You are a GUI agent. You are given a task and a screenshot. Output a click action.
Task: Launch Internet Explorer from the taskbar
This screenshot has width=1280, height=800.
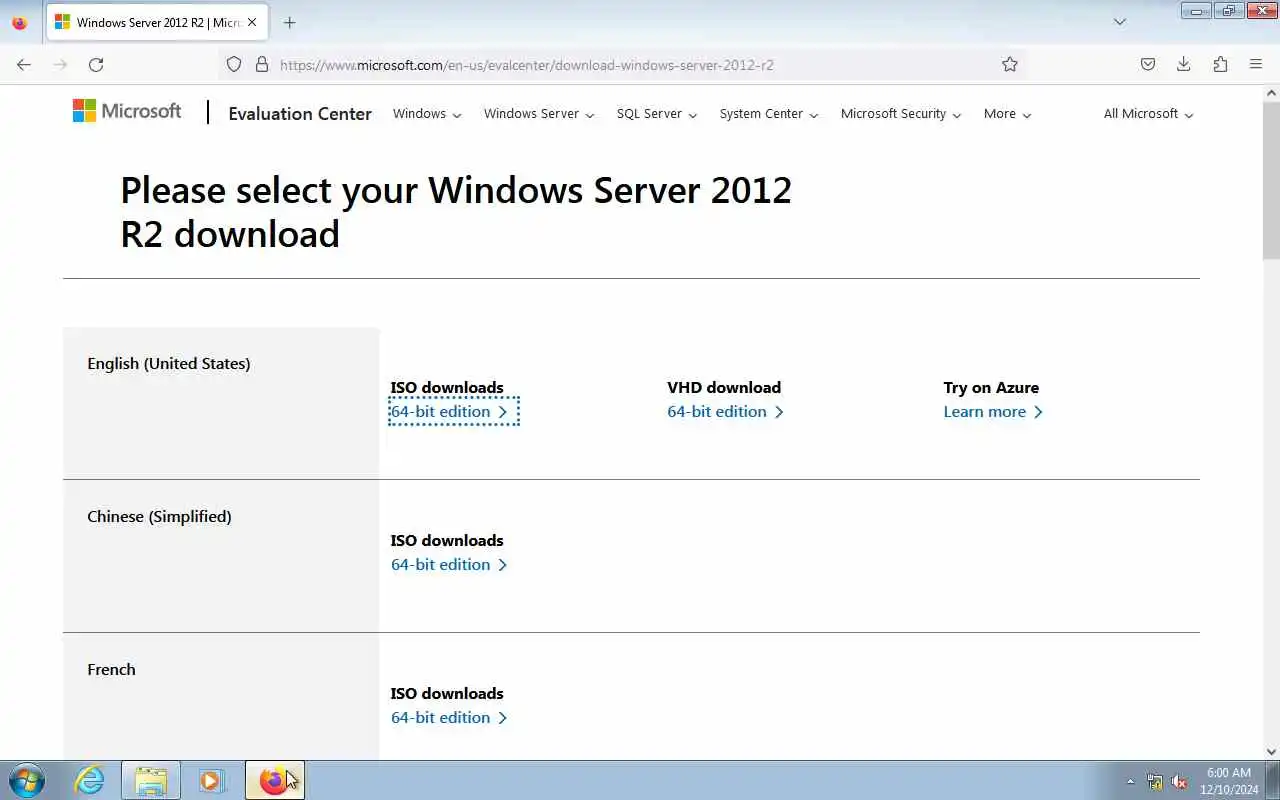[x=90, y=780]
